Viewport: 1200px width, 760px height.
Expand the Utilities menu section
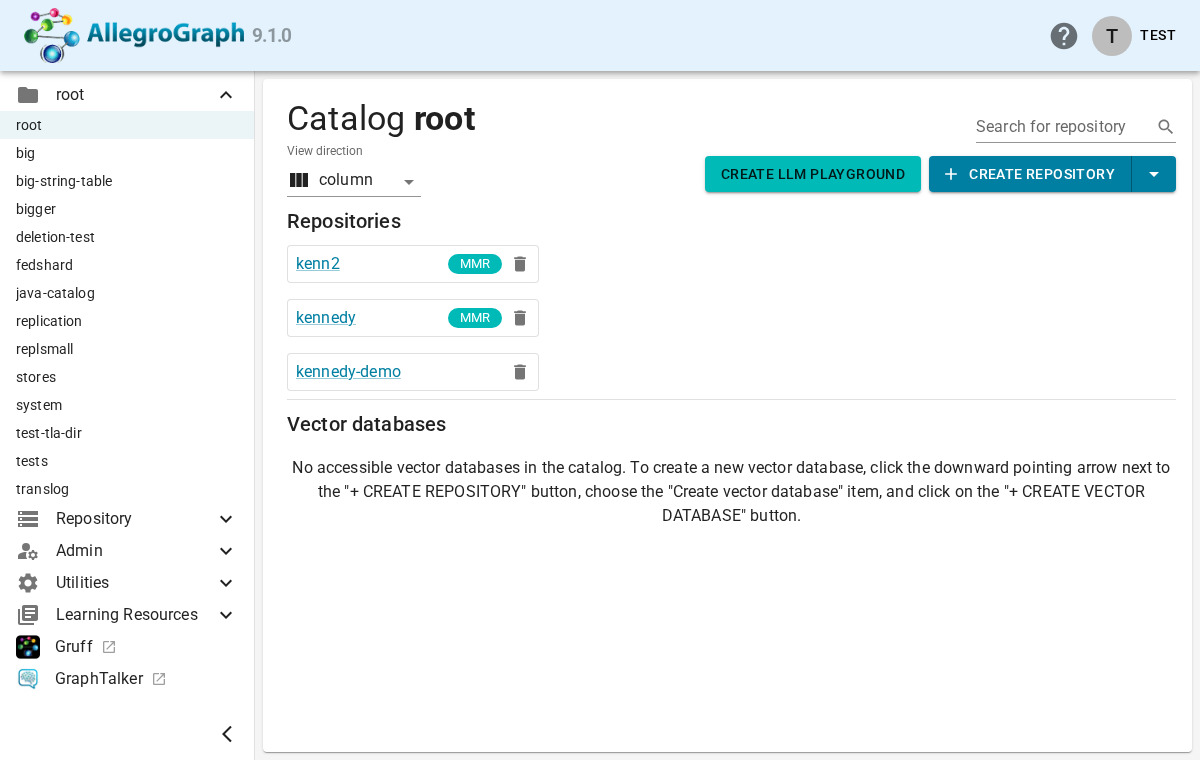pyautogui.click(x=226, y=583)
